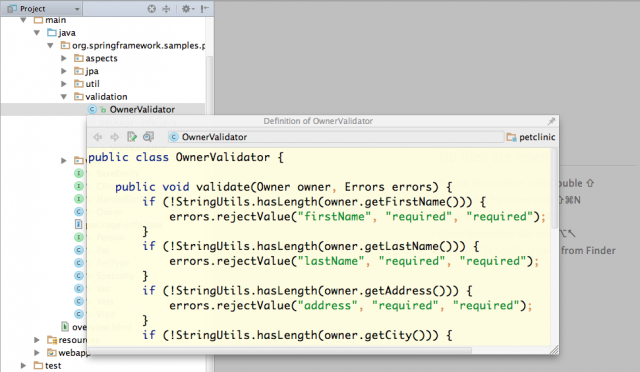The width and height of the screenshot is (640, 372).
Task: Click vertical scrollbar of definition popup
Action: click(554, 188)
